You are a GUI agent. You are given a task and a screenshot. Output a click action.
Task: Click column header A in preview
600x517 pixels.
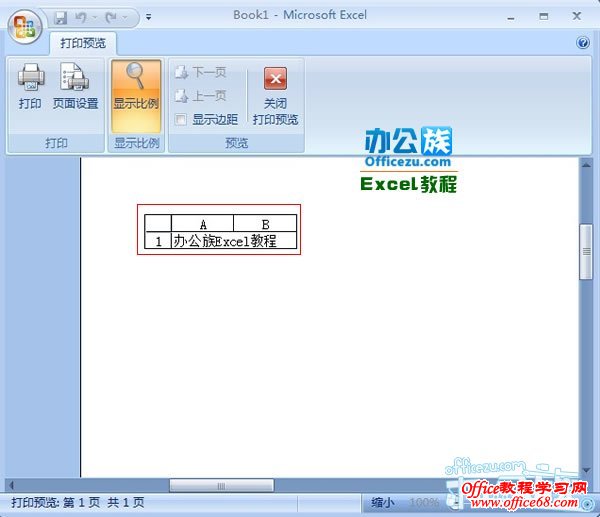203,223
